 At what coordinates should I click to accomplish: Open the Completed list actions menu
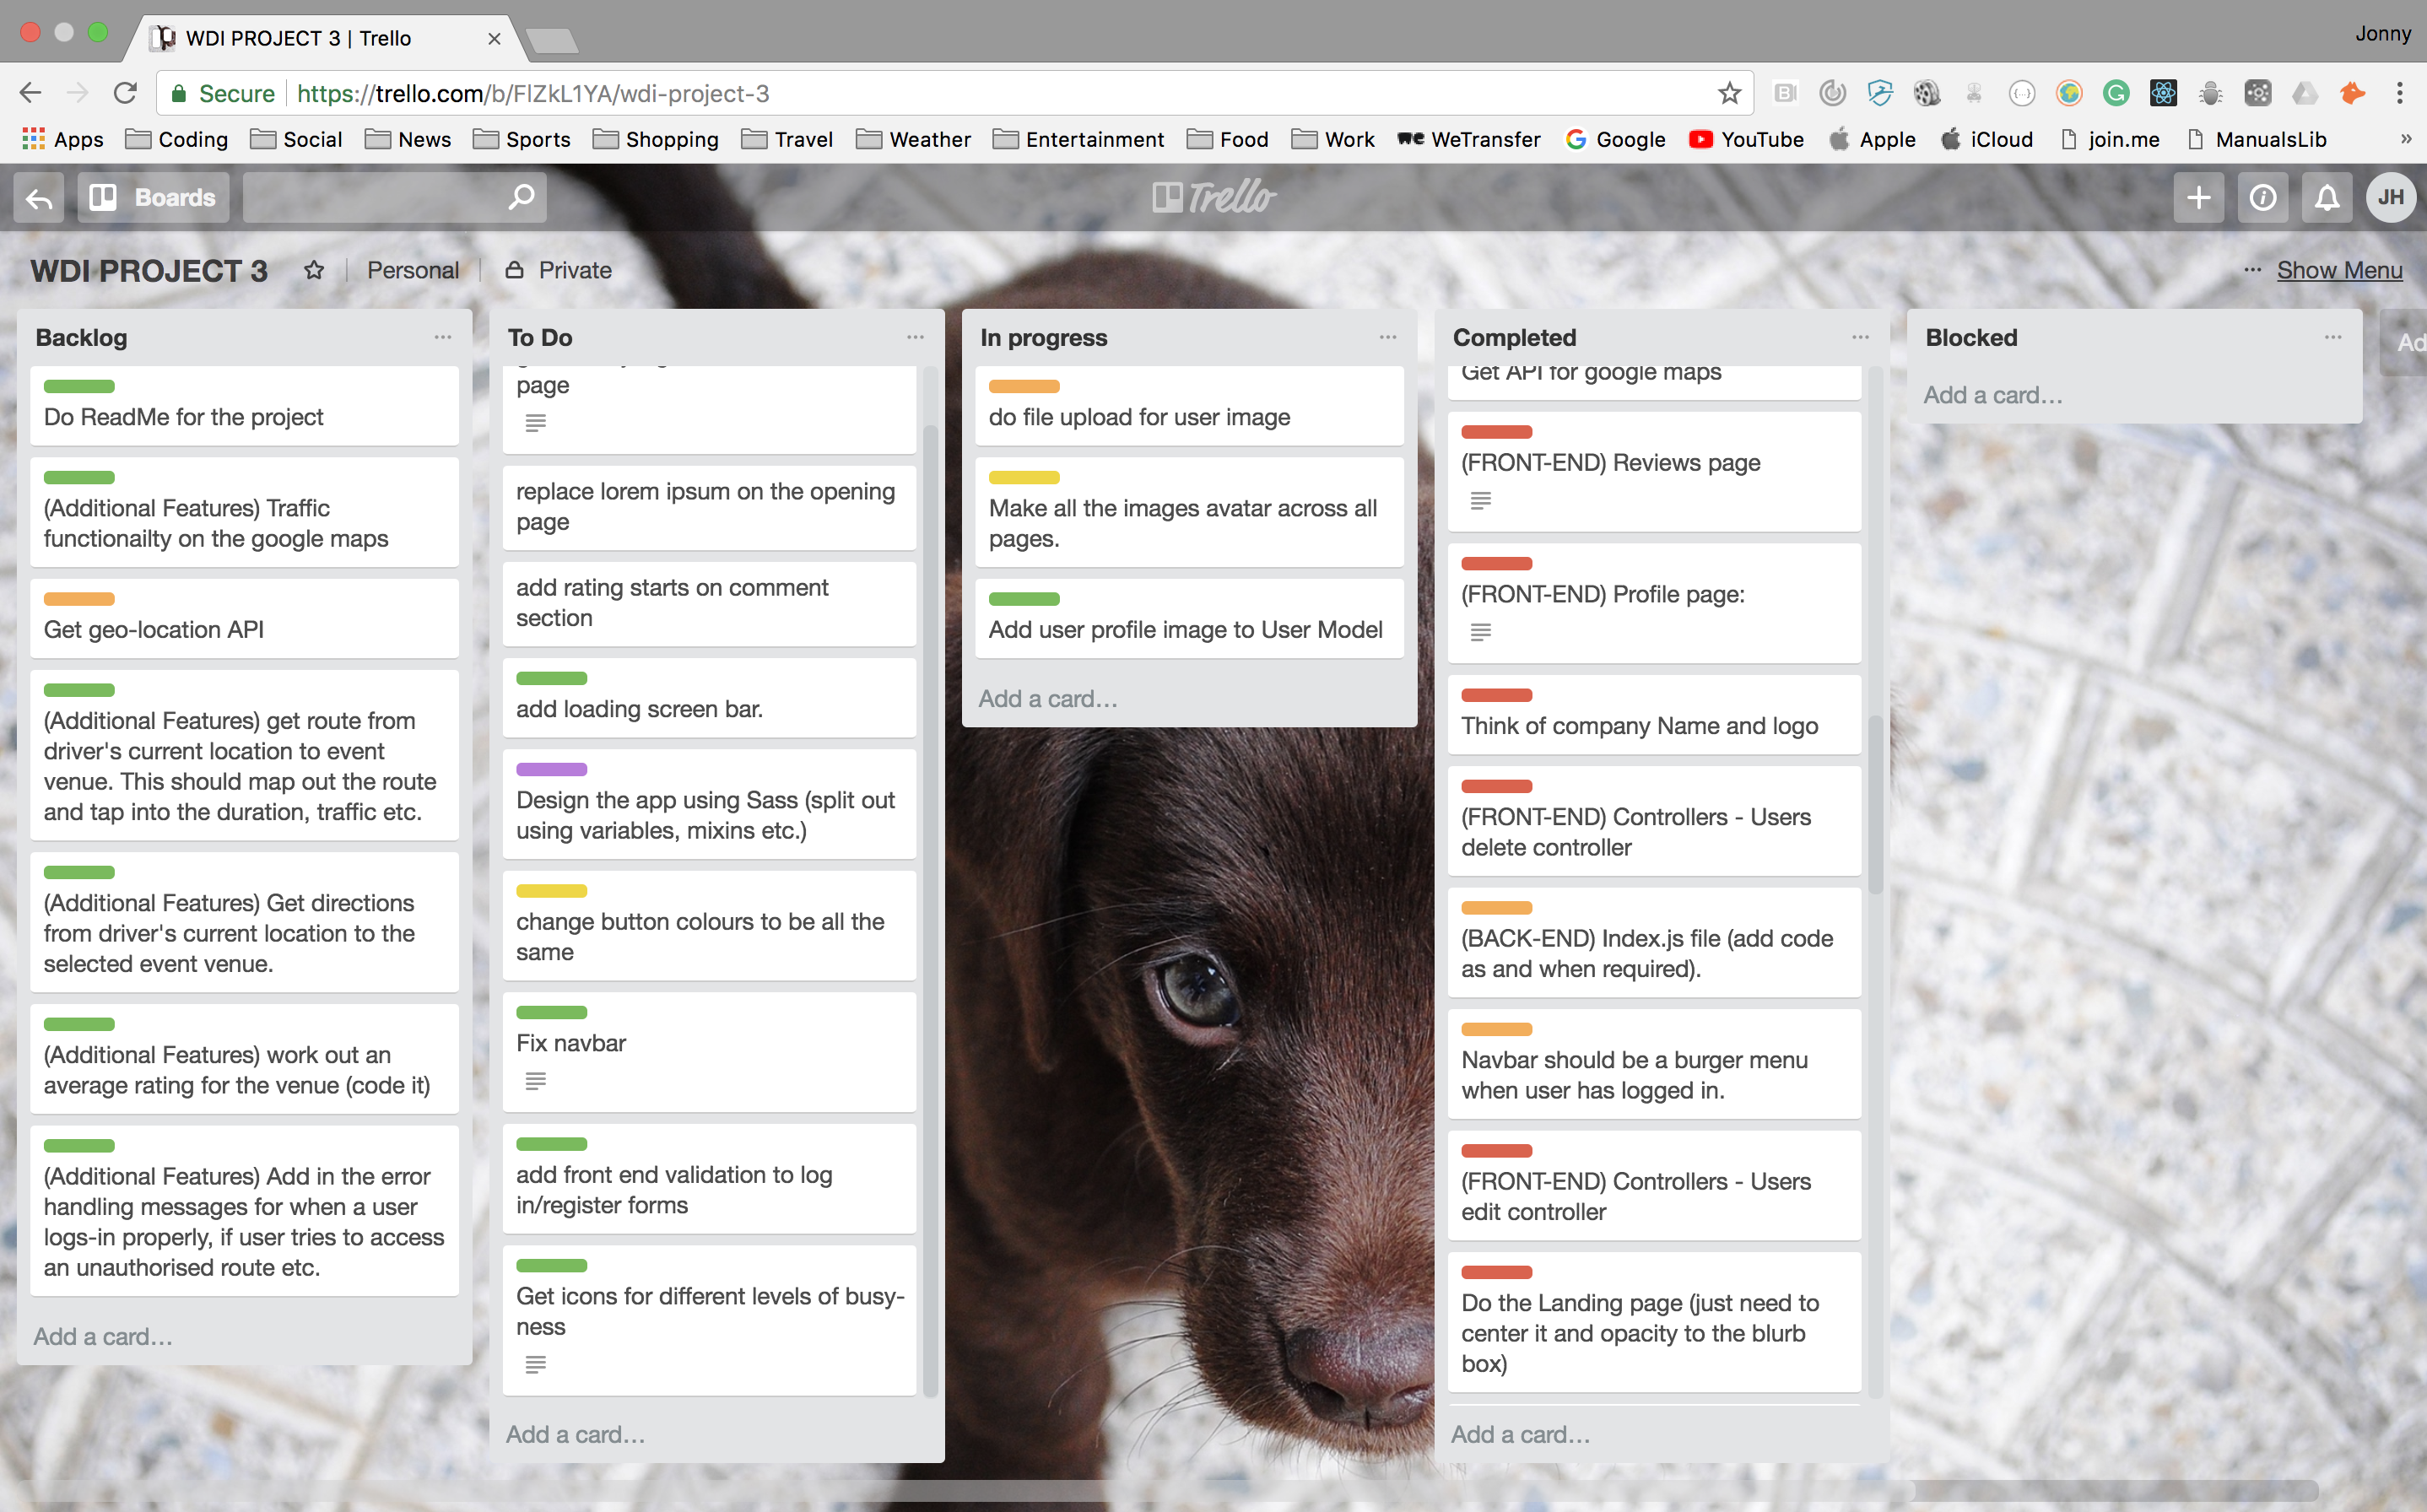coord(1860,338)
